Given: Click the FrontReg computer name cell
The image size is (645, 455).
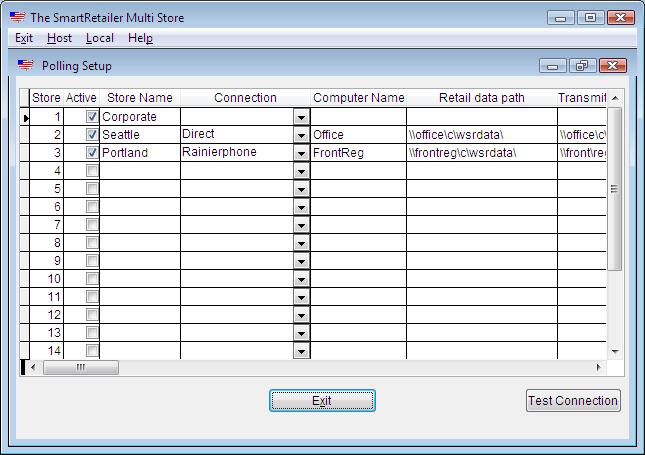Looking at the screenshot, I should (358, 153).
